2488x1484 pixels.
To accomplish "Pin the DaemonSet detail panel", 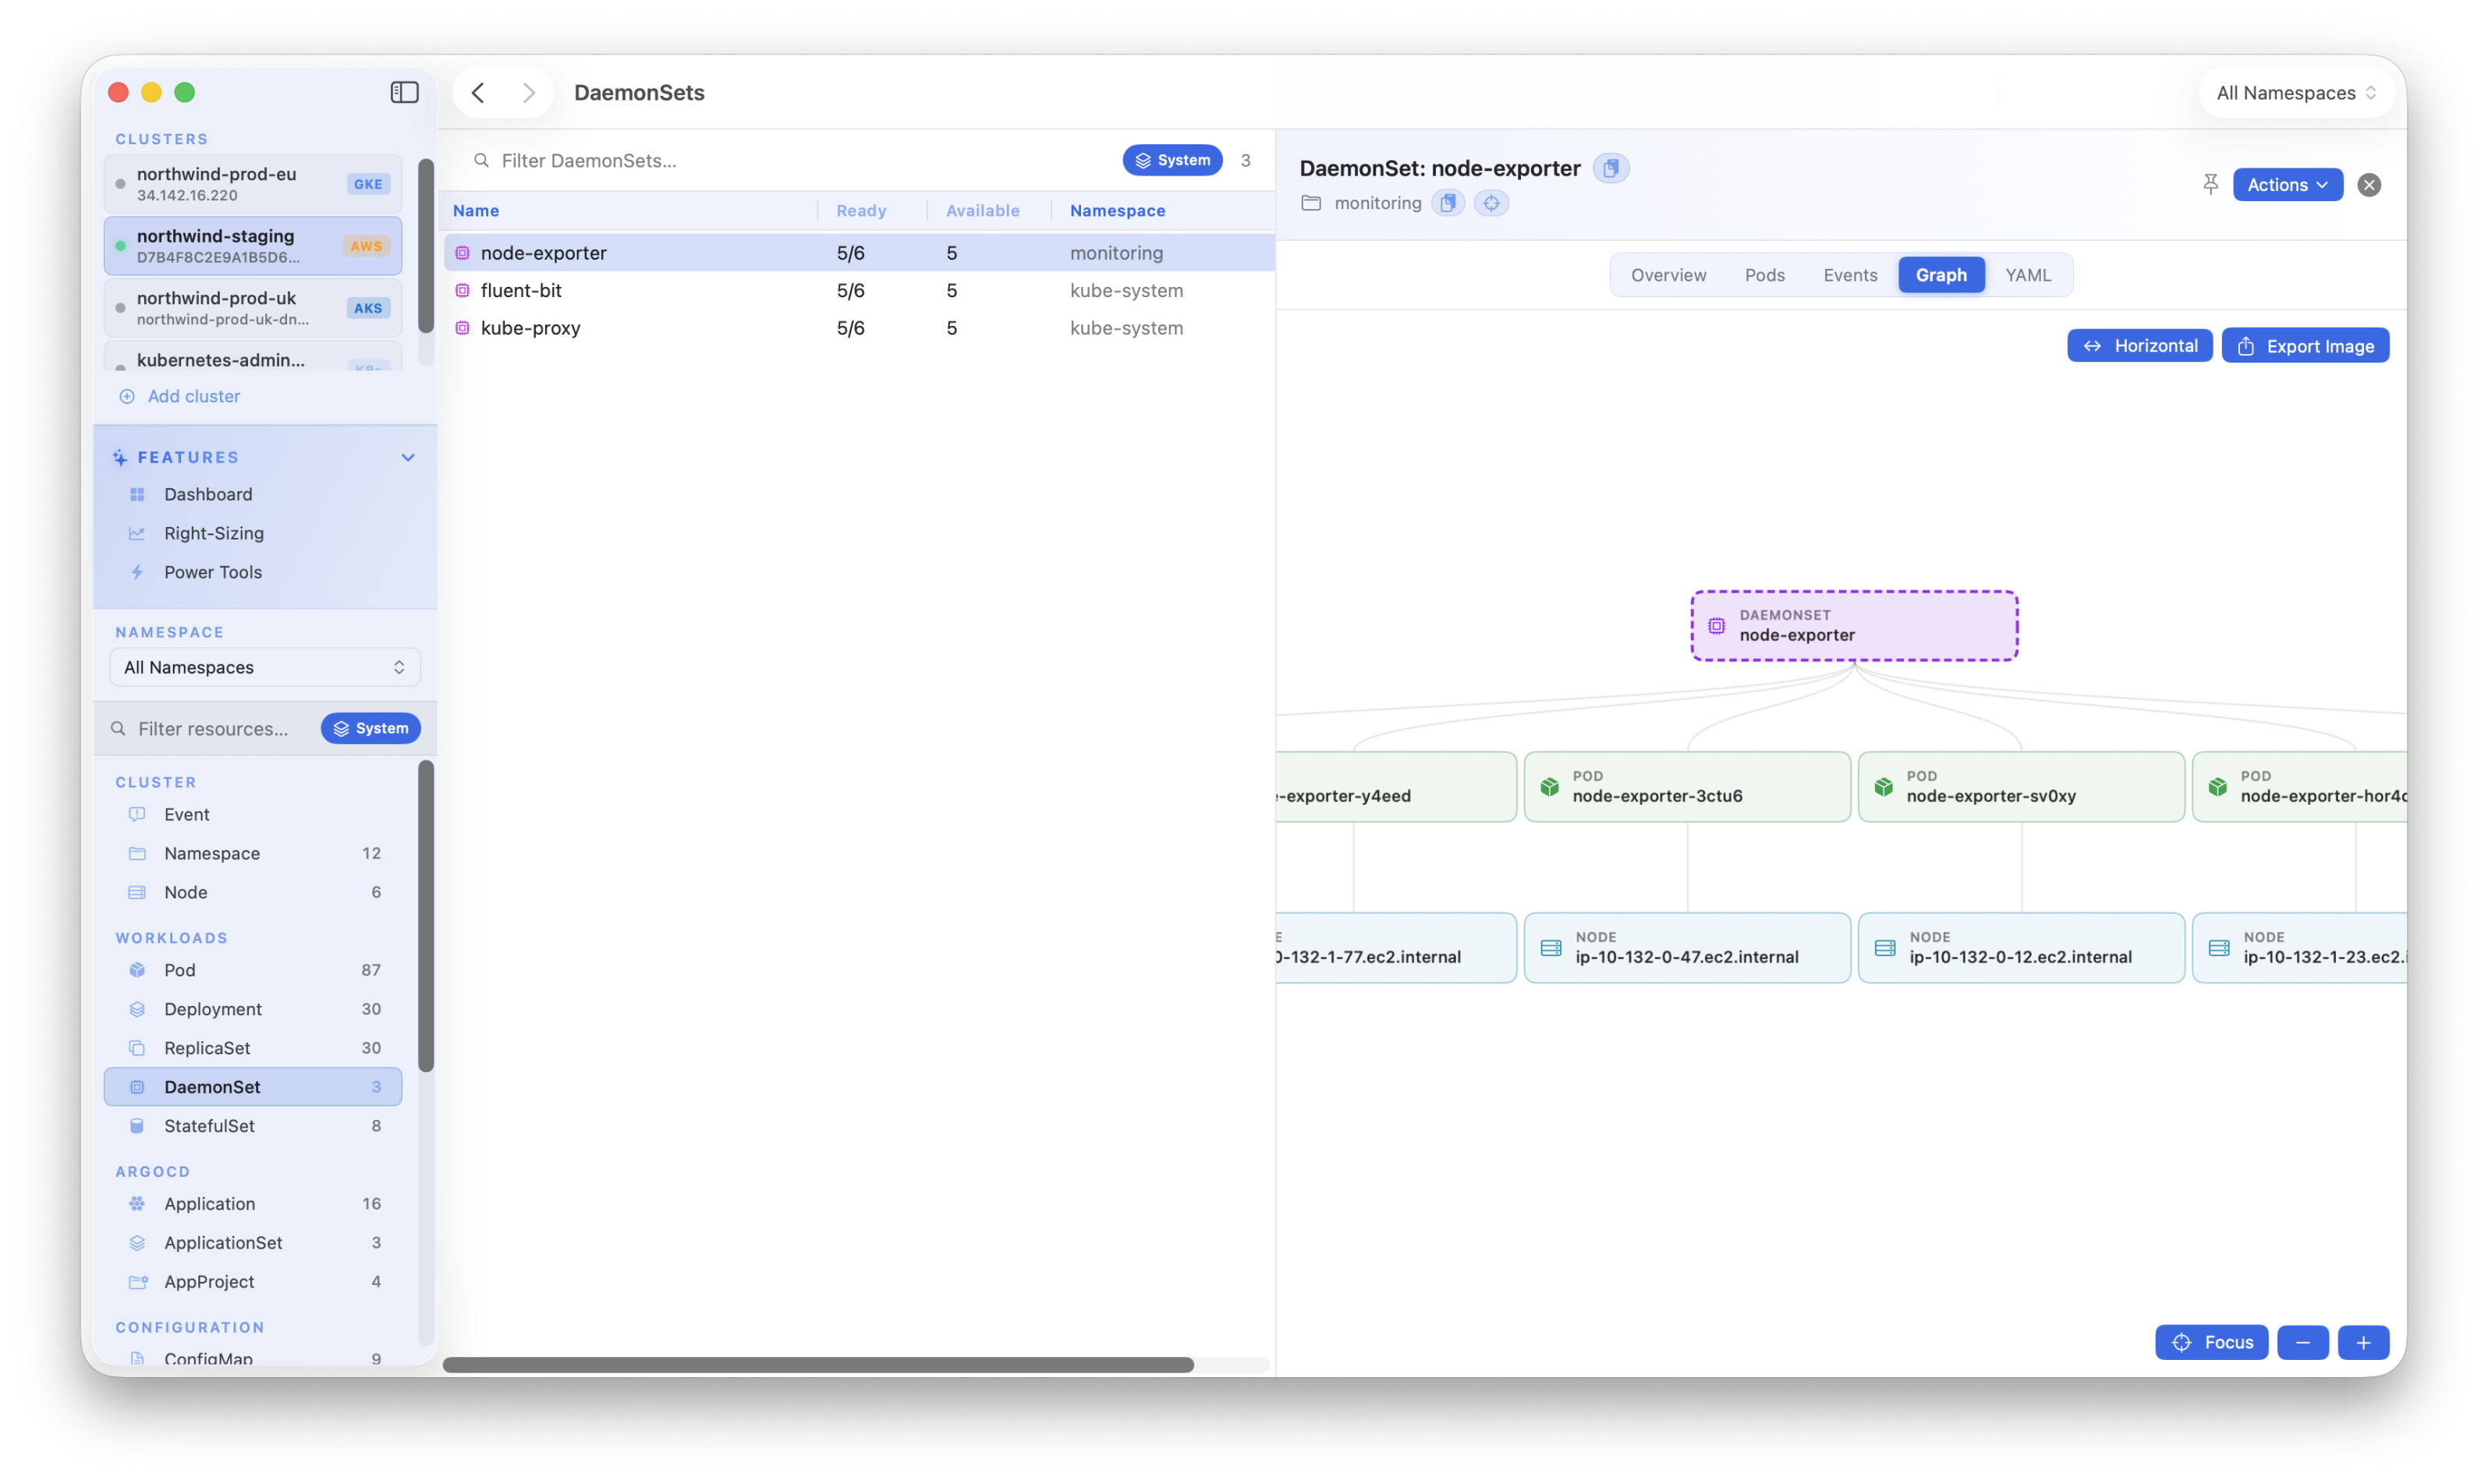I will 2210,184.
